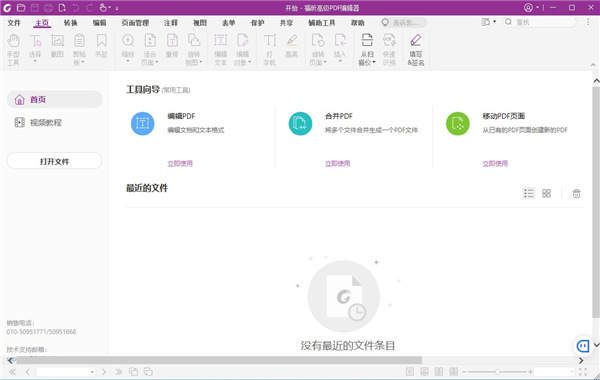Switch to the 页面管理 tab

tap(135, 23)
